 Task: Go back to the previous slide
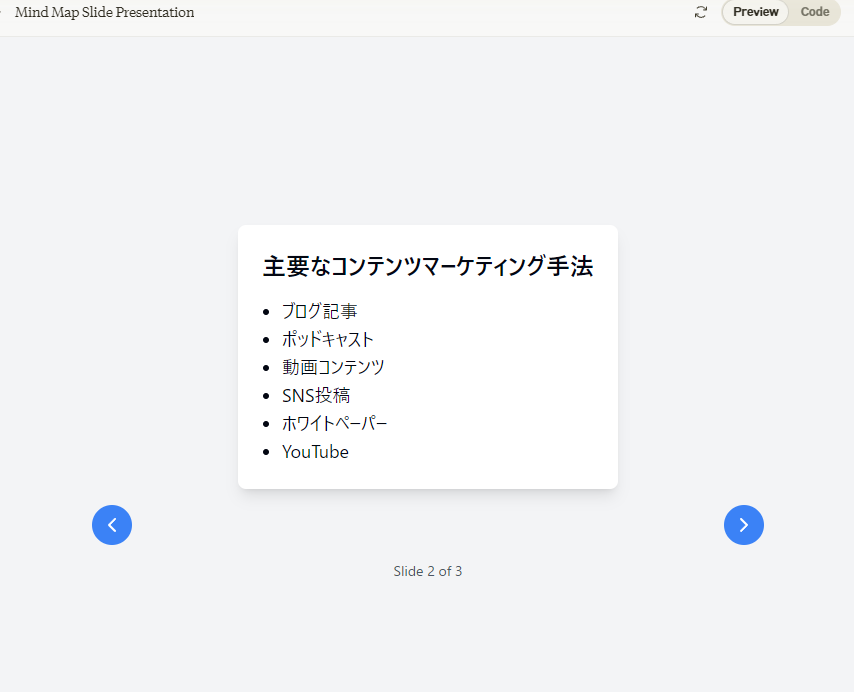tap(112, 525)
